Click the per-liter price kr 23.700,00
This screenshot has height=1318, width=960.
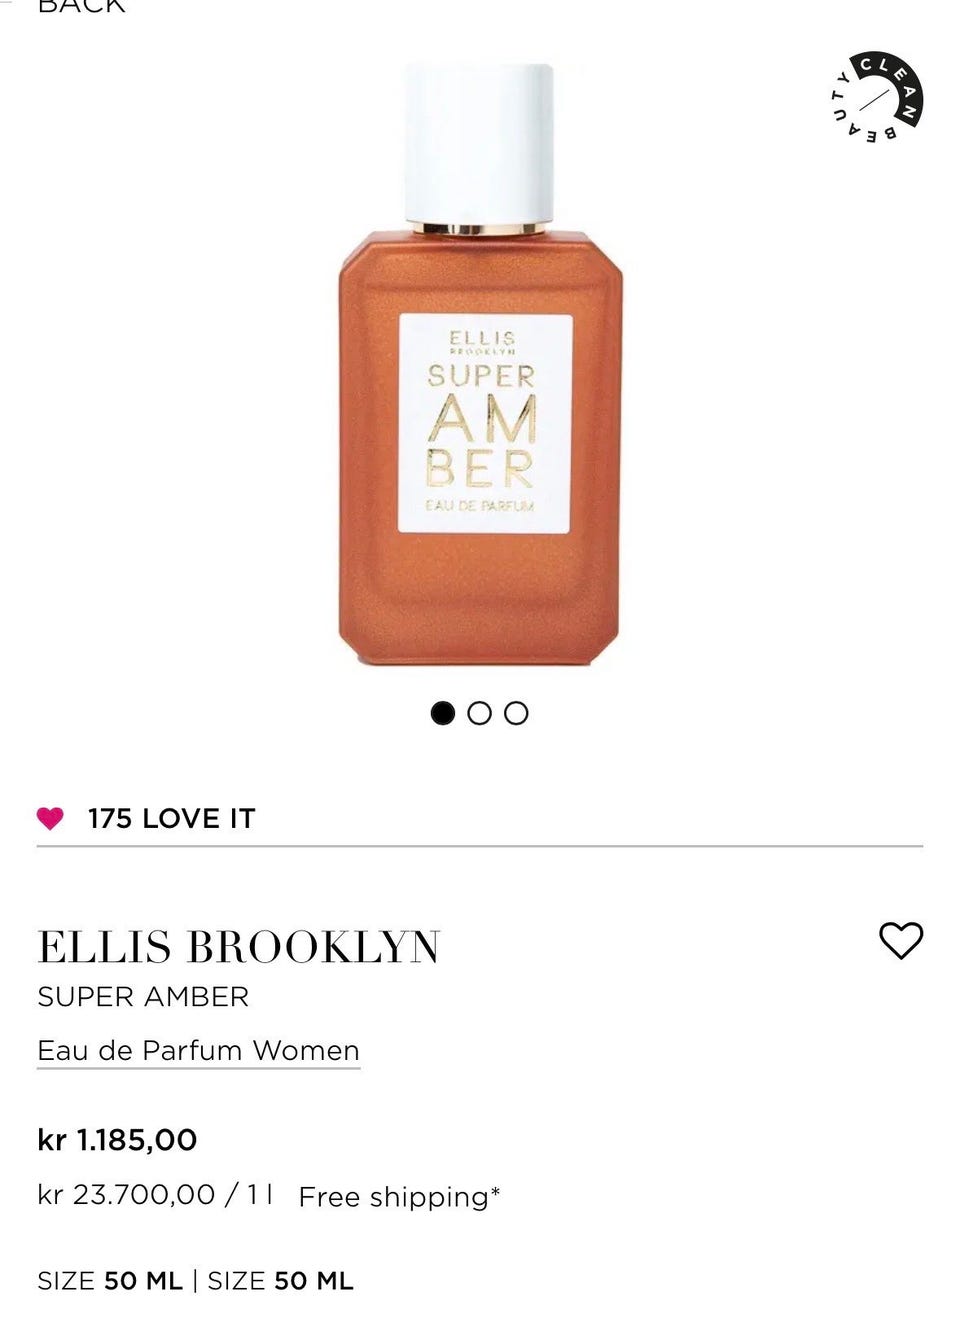(x=126, y=1195)
